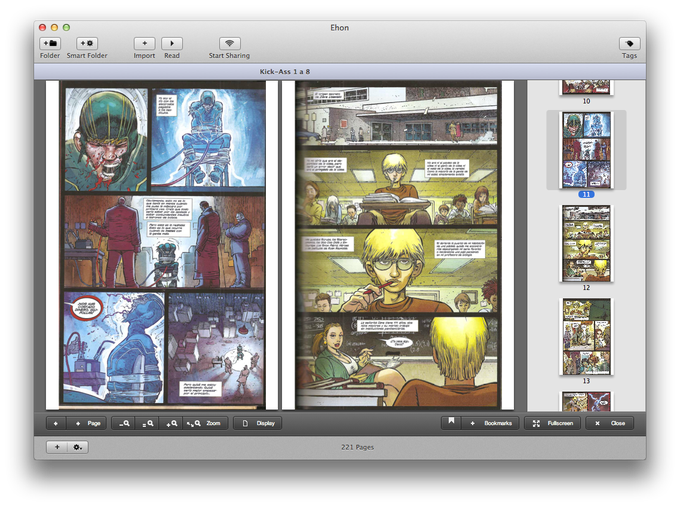Show the bookmark list with the flag icon

click(451, 423)
